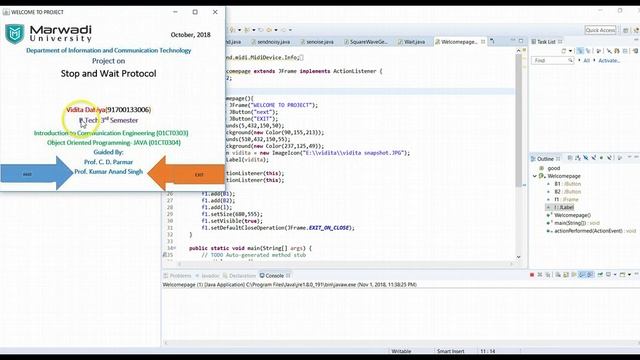Click the horizontal scrollbar of the code editor
This screenshot has height=360, width=640.
tap(345, 264)
